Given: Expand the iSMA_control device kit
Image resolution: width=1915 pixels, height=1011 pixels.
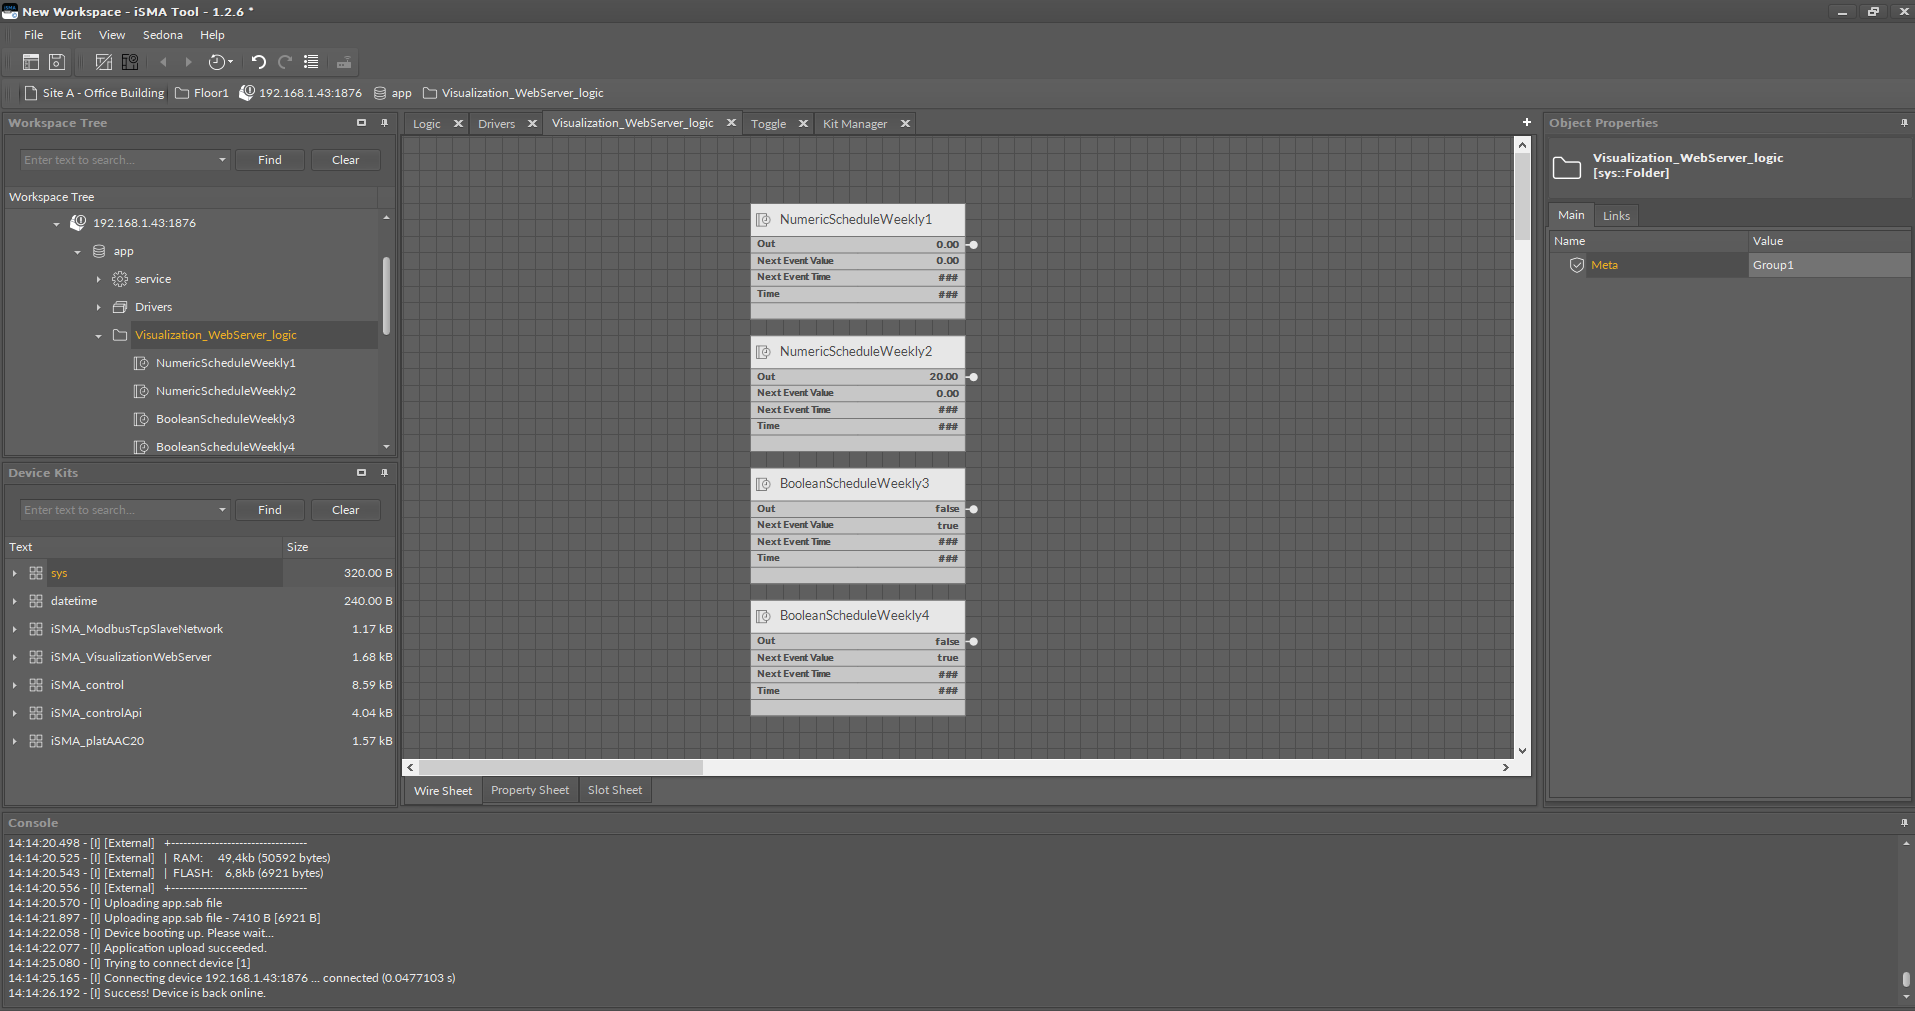Looking at the screenshot, I should click(x=14, y=685).
